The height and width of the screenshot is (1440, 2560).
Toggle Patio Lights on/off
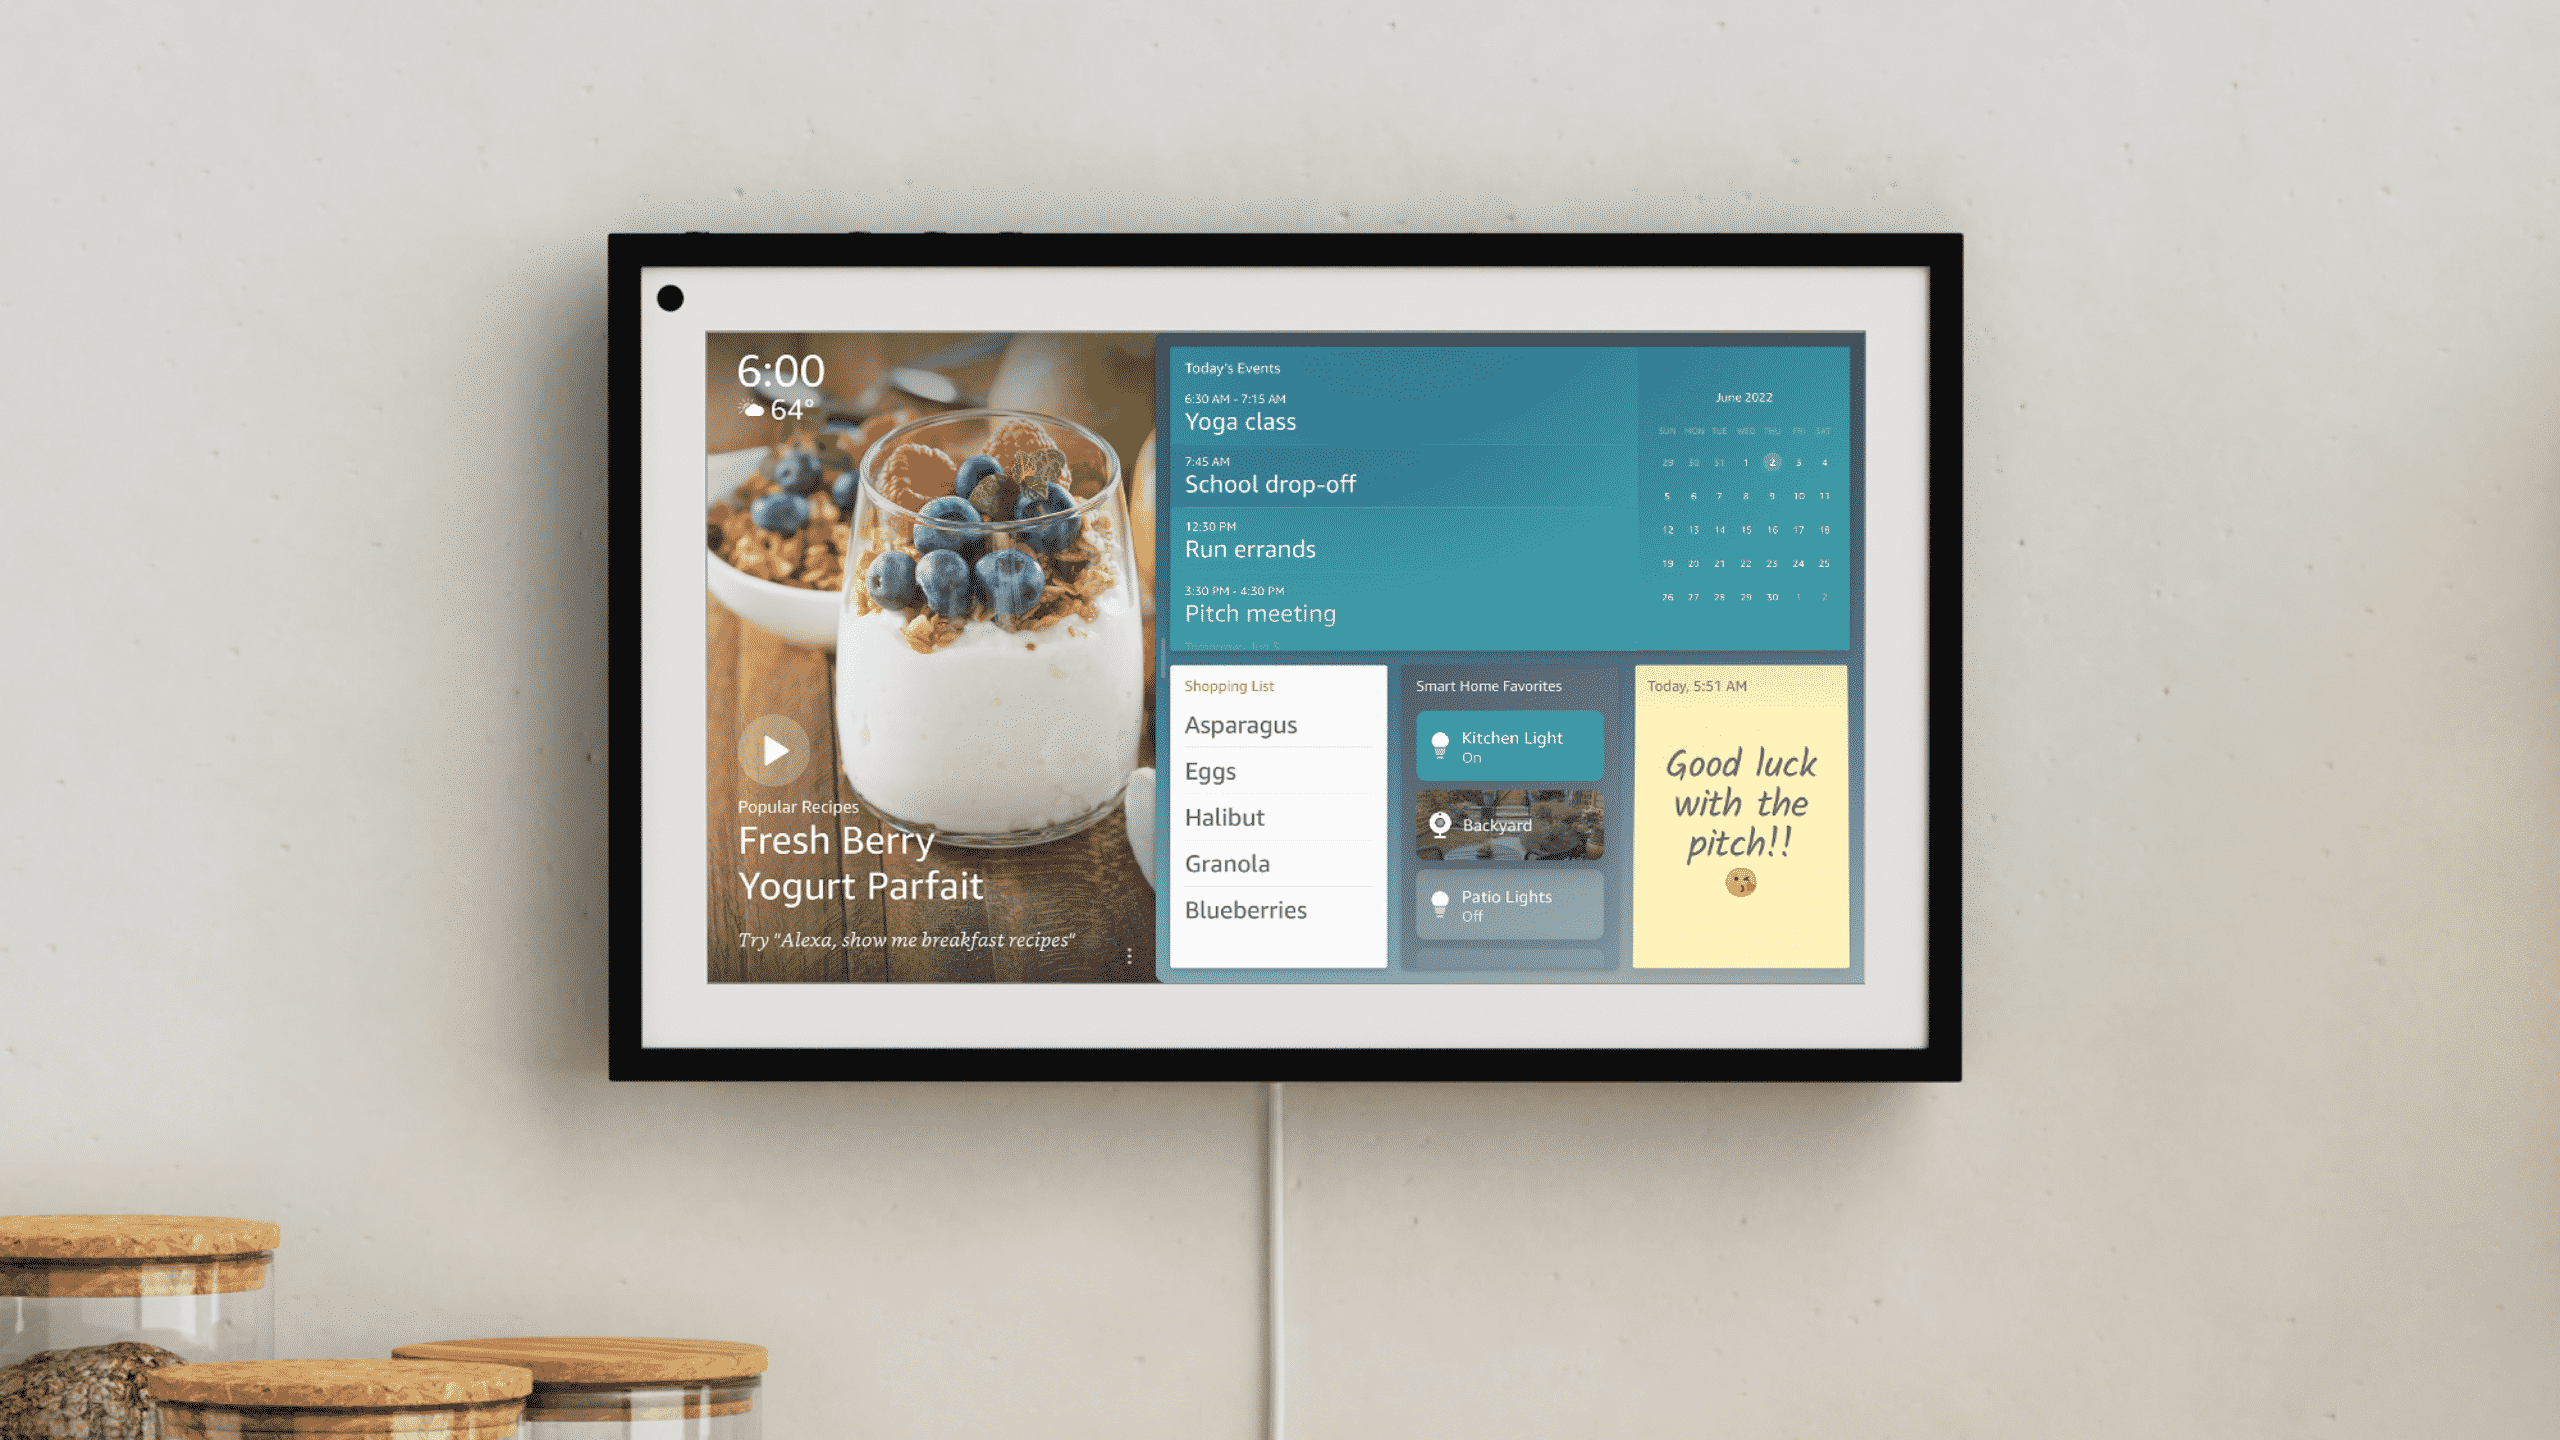1509,905
